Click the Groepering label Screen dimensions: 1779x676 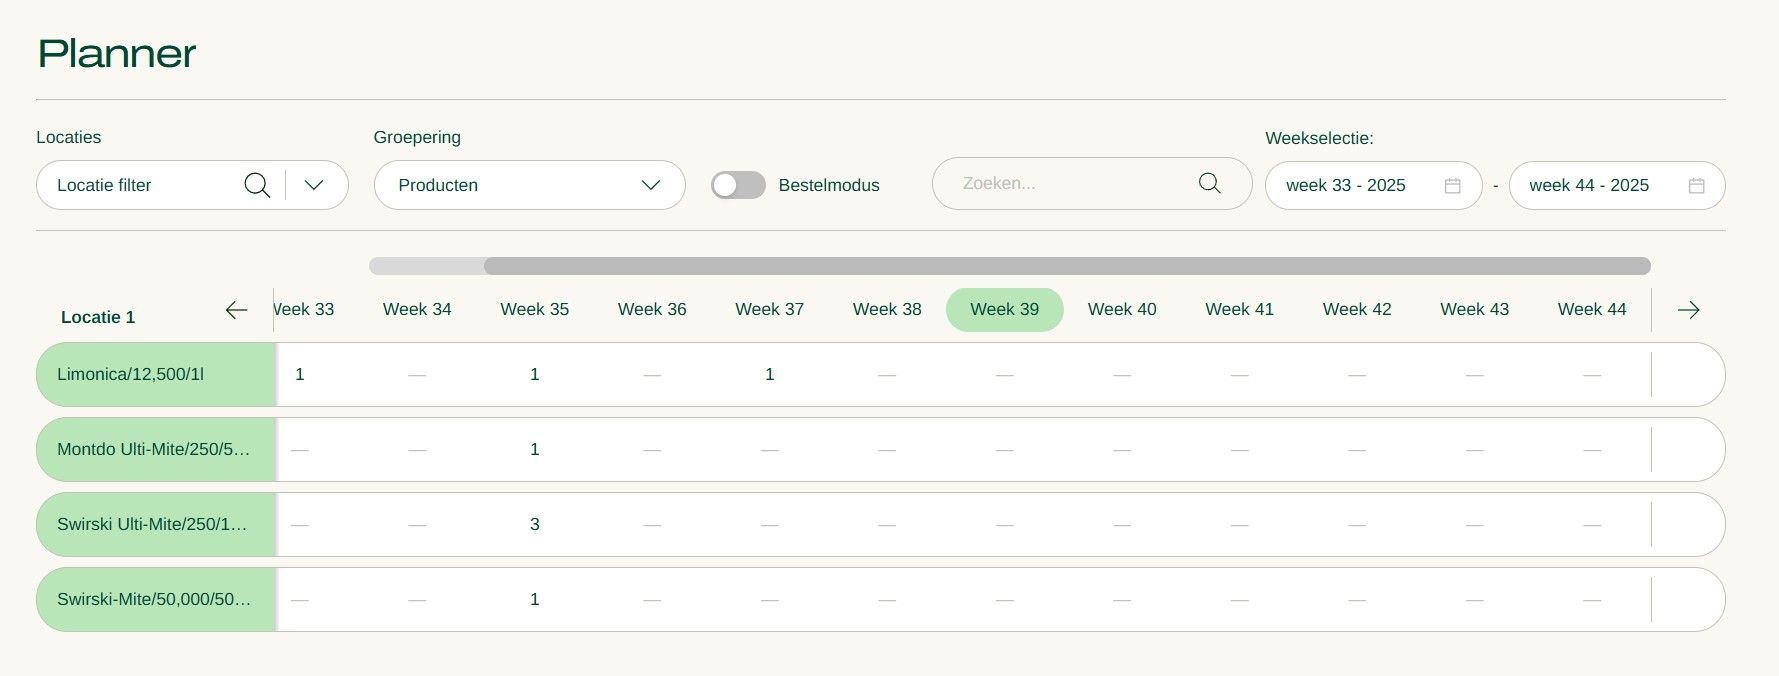(417, 138)
